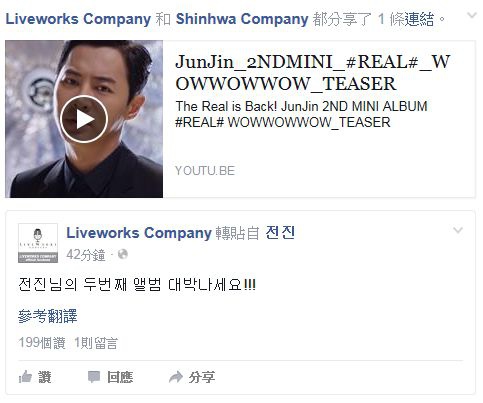Click the comment speech bubble icon
The width and height of the screenshot is (483, 403).
(94, 377)
